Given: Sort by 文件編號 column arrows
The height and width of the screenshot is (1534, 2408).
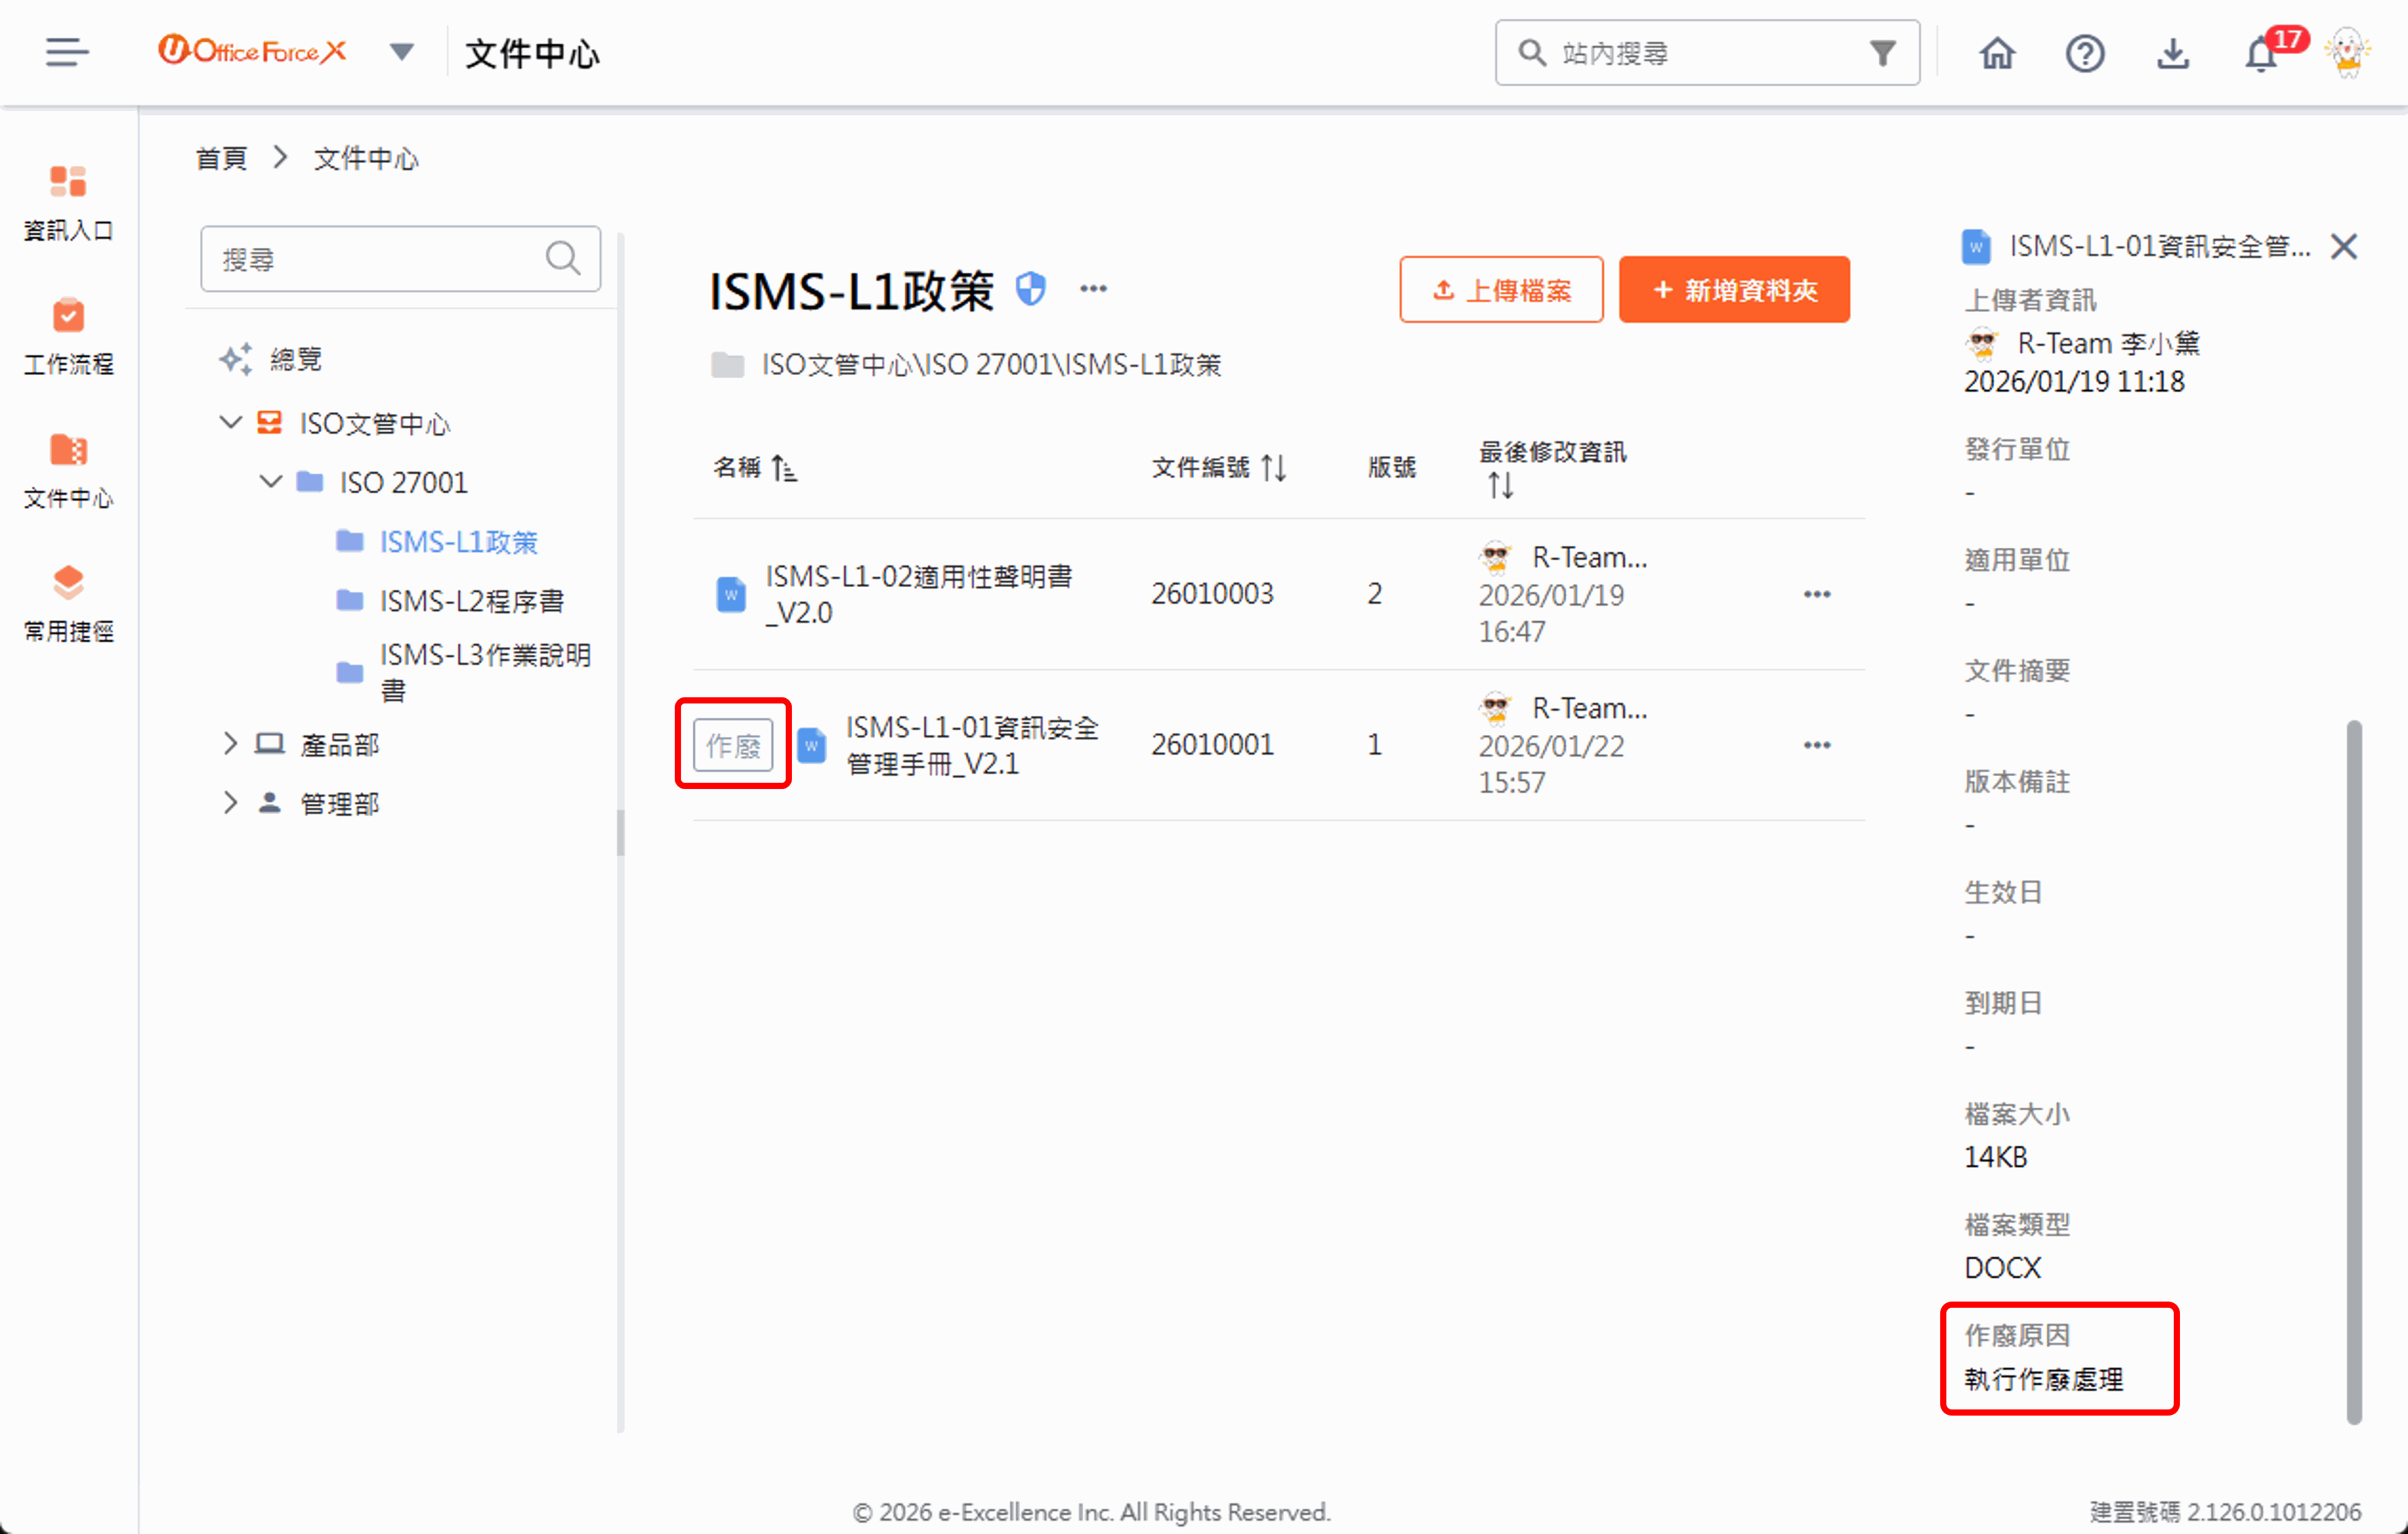Looking at the screenshot, I should point(1273,467).
